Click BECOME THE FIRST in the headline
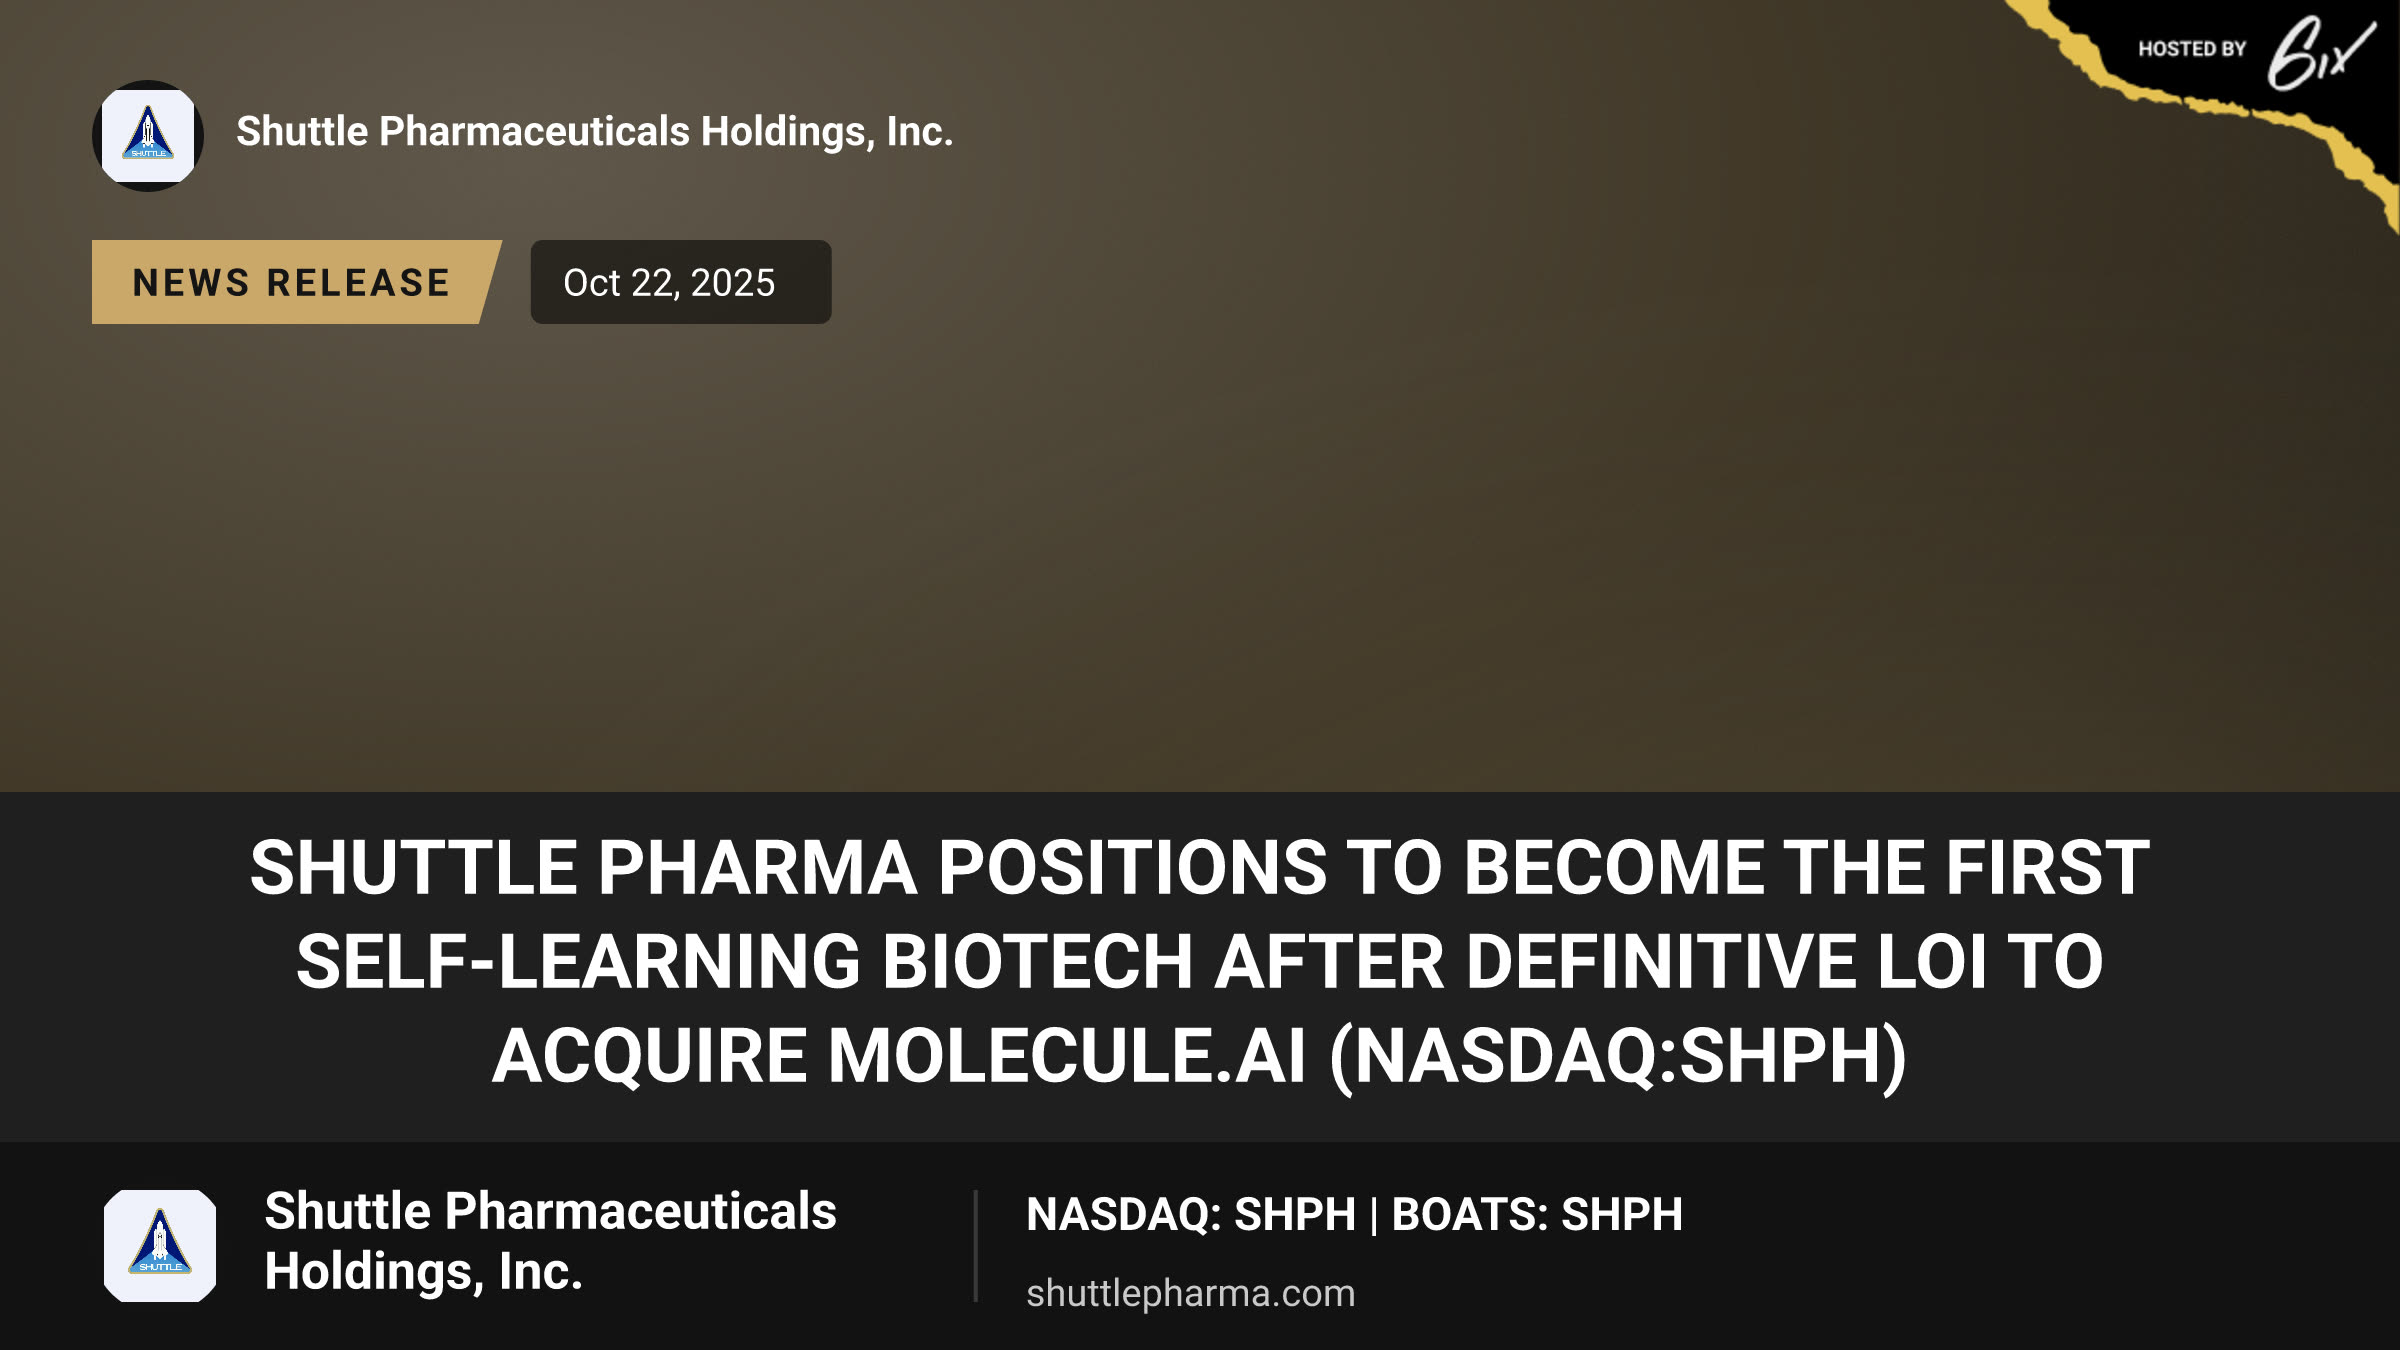This screenshot has width=2400, height=1350. (1807, 867)
